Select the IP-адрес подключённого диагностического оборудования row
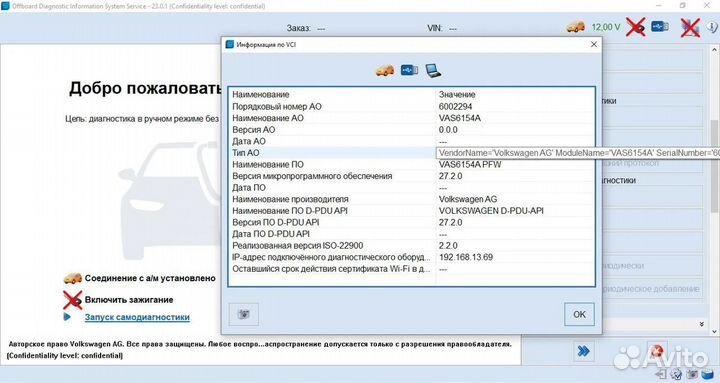The height and width of the screenshot is (383, 720). pos(411,257)
